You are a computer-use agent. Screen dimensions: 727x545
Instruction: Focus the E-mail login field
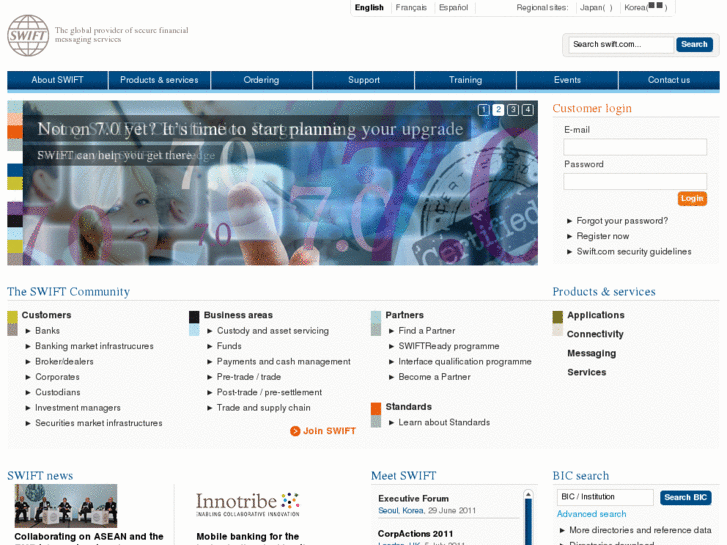635,147
